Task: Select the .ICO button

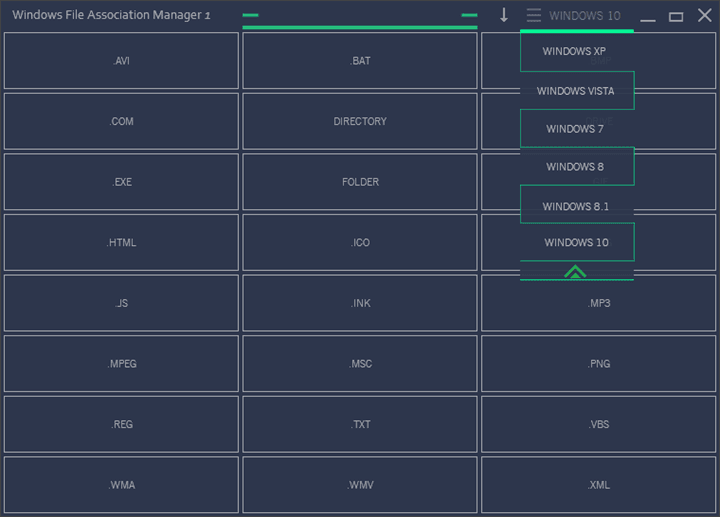Action: 360,242
